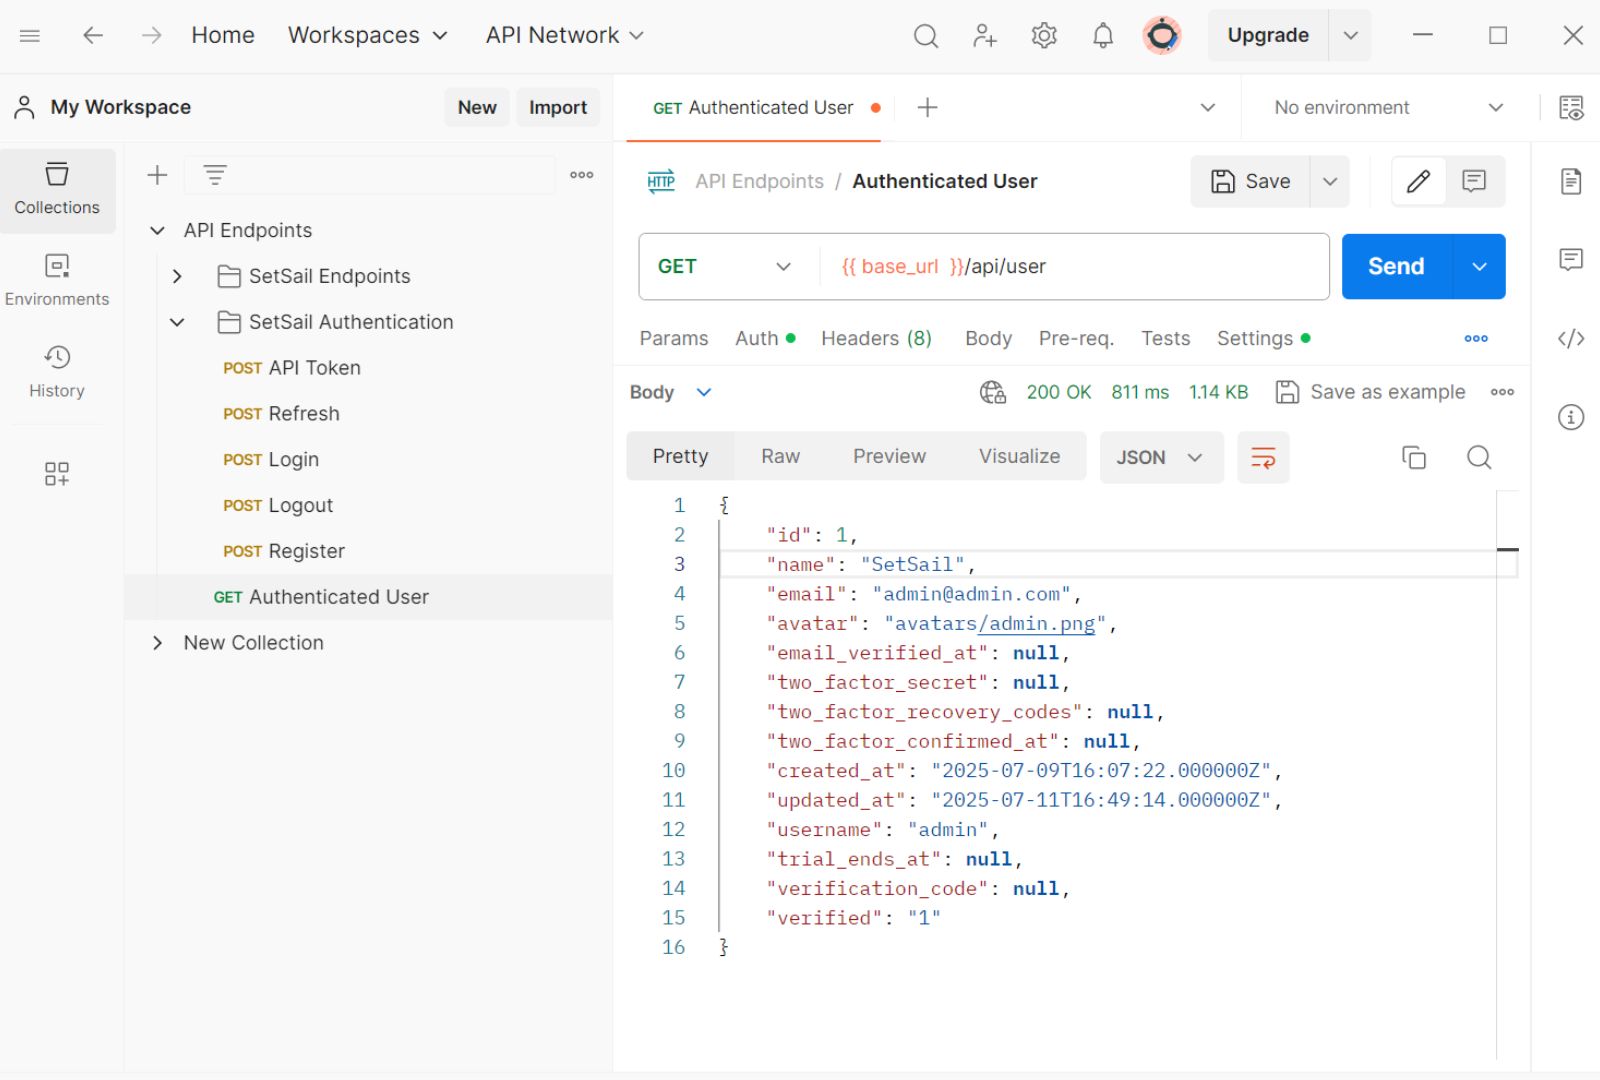Collapse the SetSail Authentication folder
Screen dimensions: 1600x1080
click(x=177, y=322)
